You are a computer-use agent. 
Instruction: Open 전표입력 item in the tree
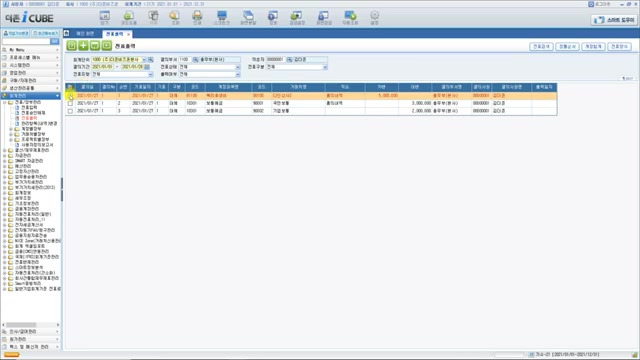(29, 107)
